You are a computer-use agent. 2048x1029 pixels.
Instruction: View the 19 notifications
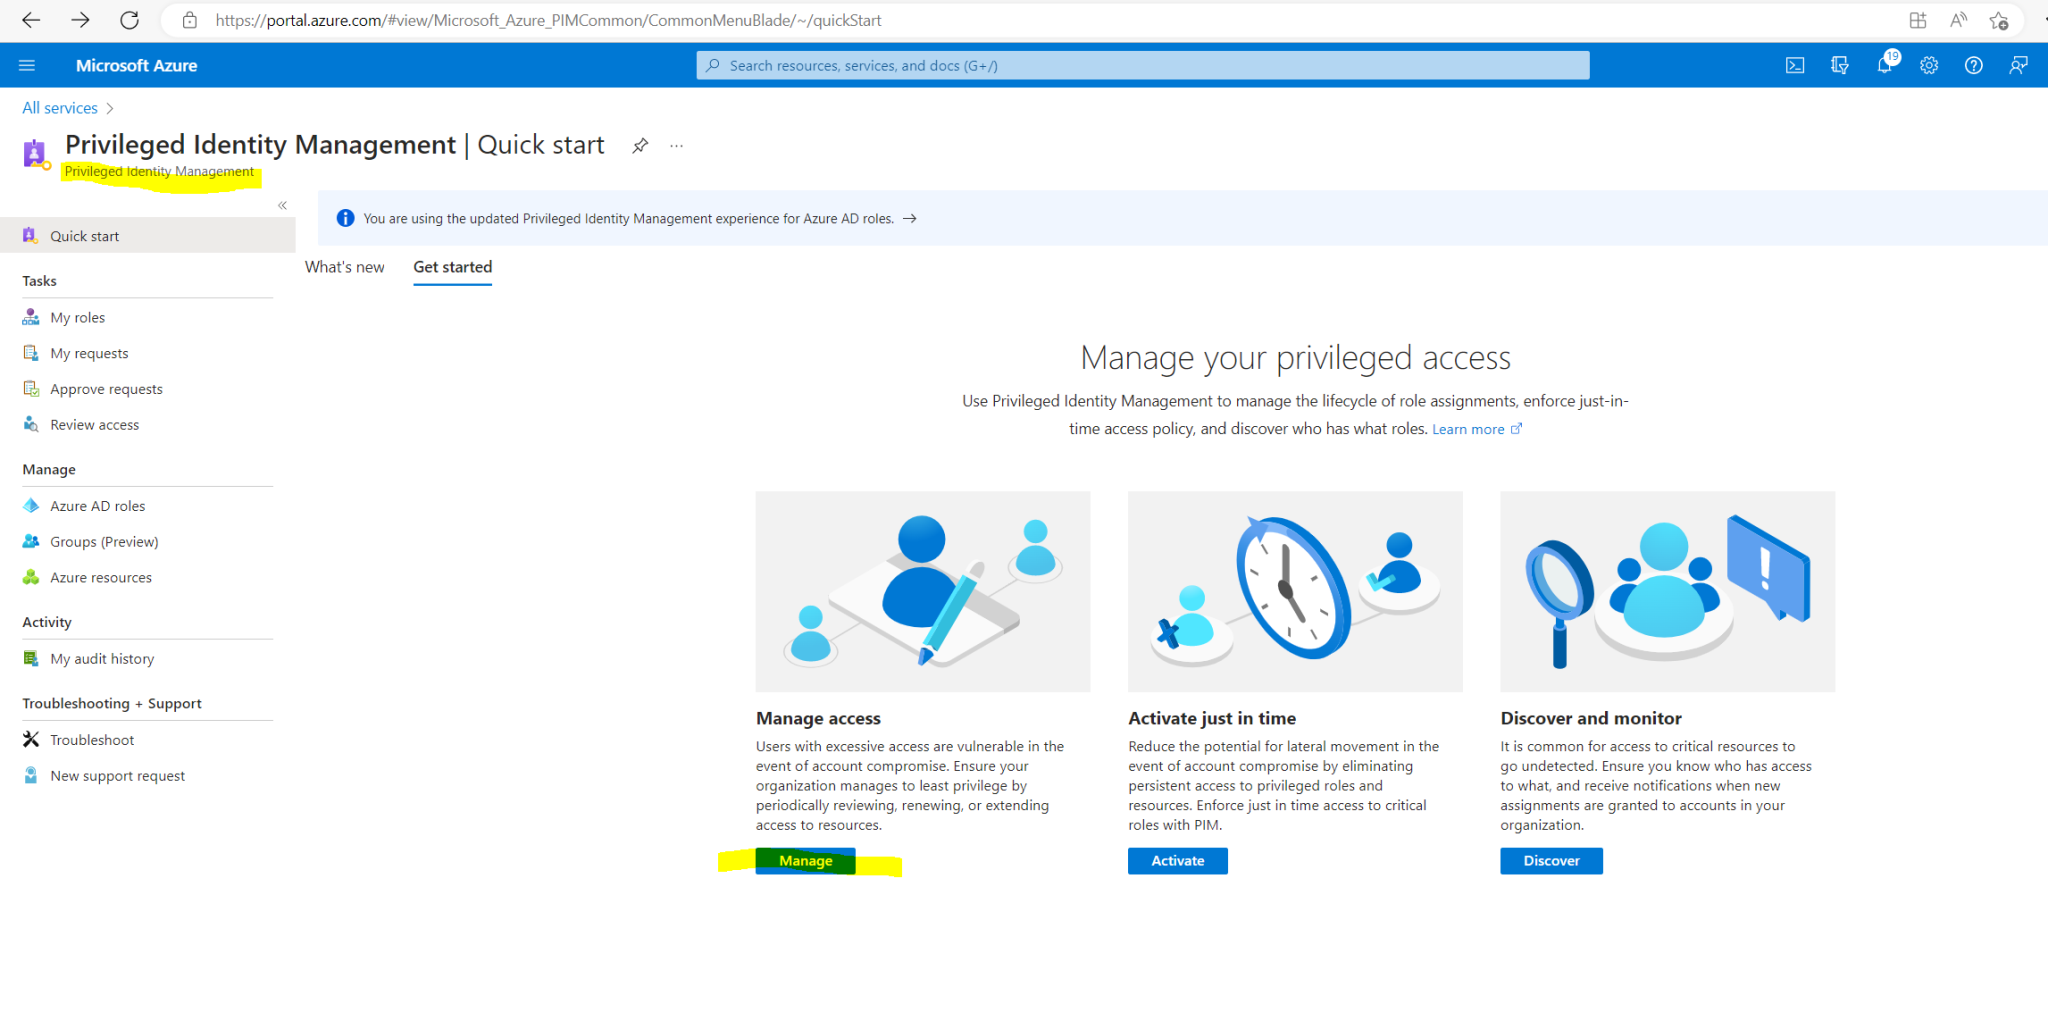(1885, 64)
